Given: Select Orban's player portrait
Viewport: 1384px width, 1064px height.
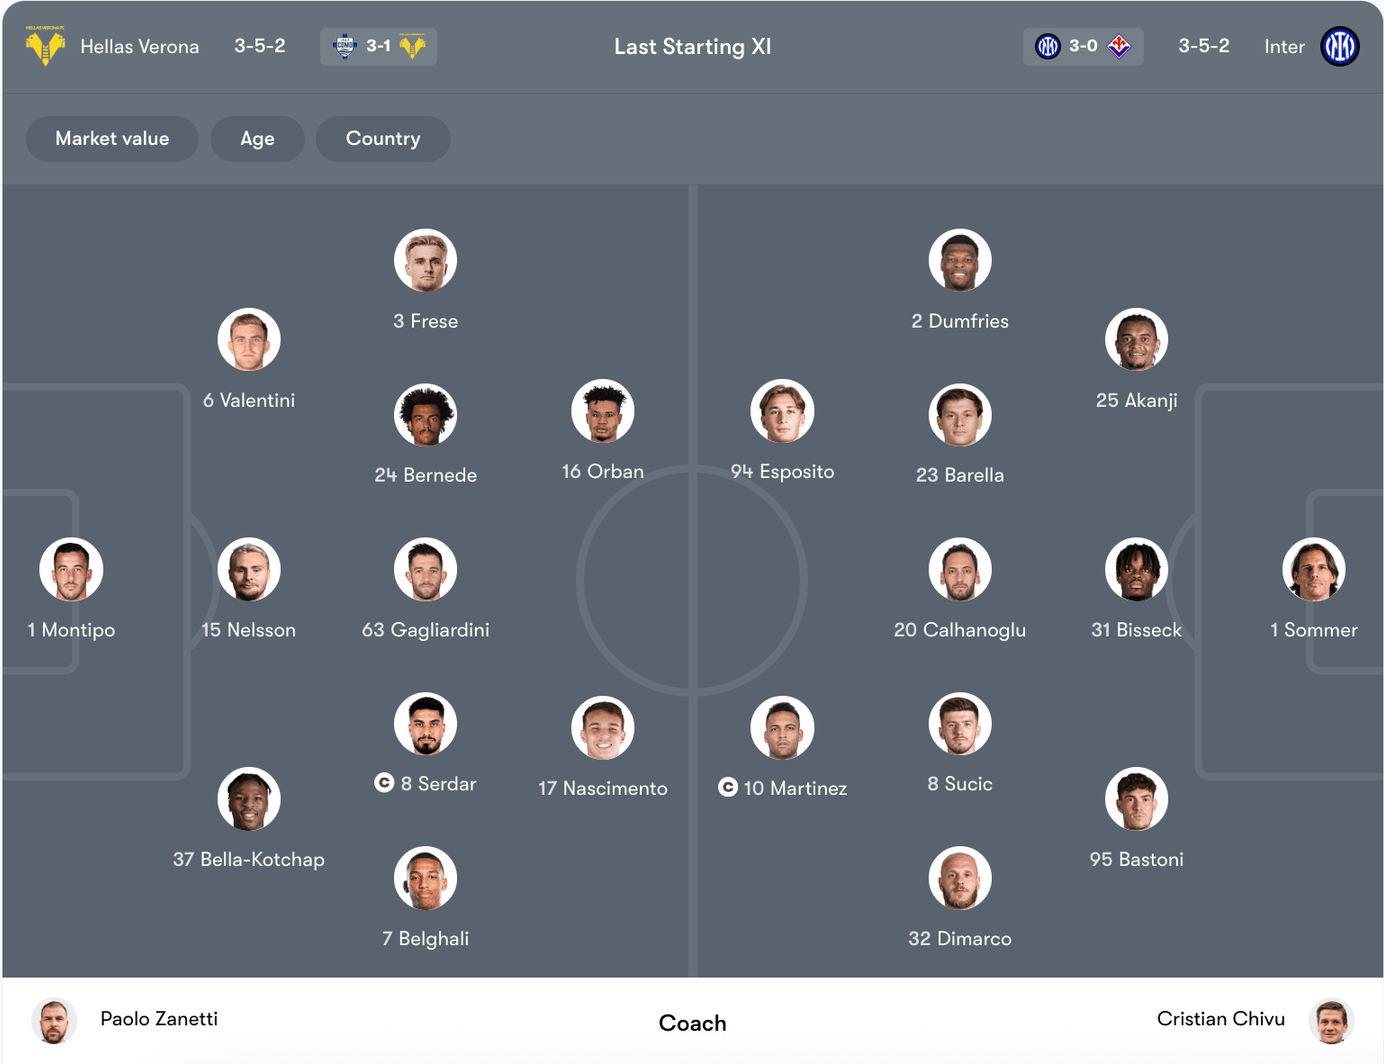Looking at the screenshot, I should [x=602, y=411].
